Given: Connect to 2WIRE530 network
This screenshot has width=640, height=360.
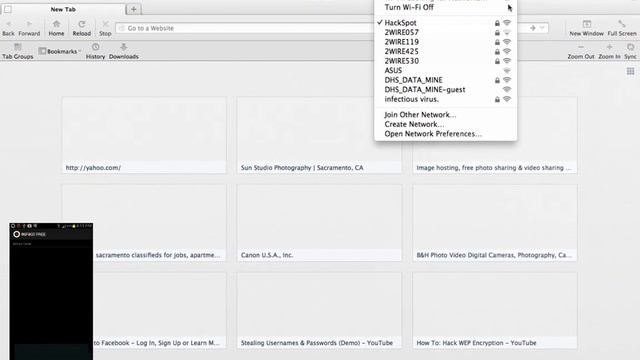Looking at the screenshot, I should (445, 61).
